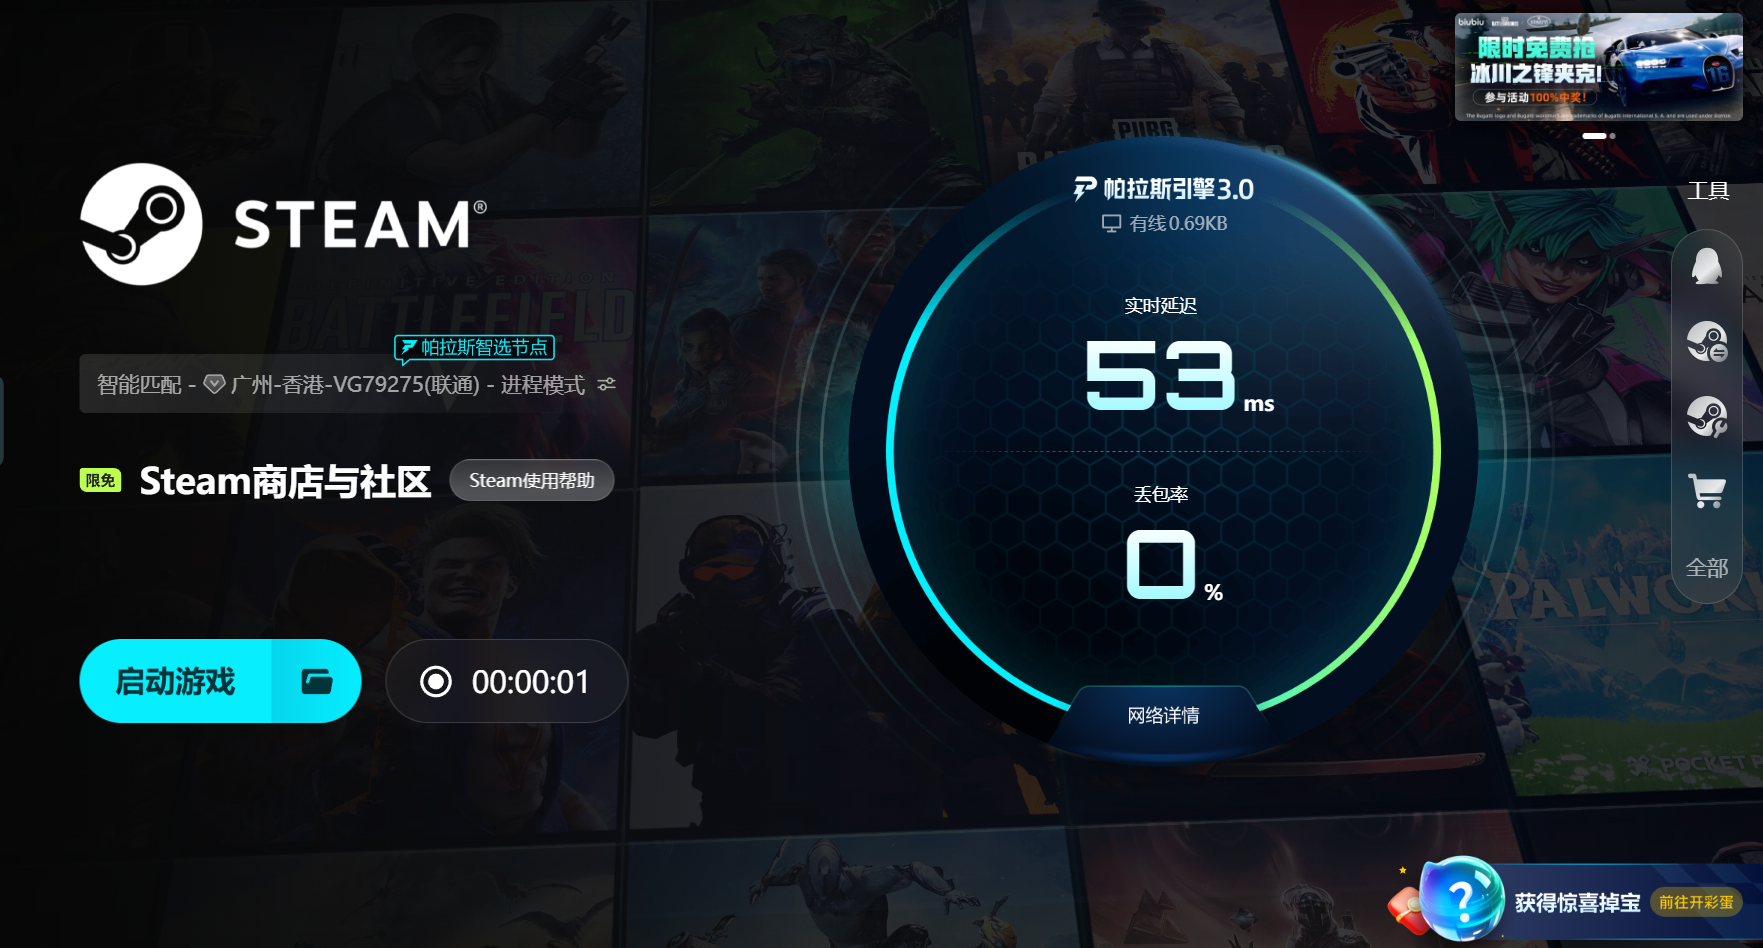Click the 帕拉斯引擎3.0 logo label
The height and width of the screenshot is (948, 1763).
(x=1163, y=189)
